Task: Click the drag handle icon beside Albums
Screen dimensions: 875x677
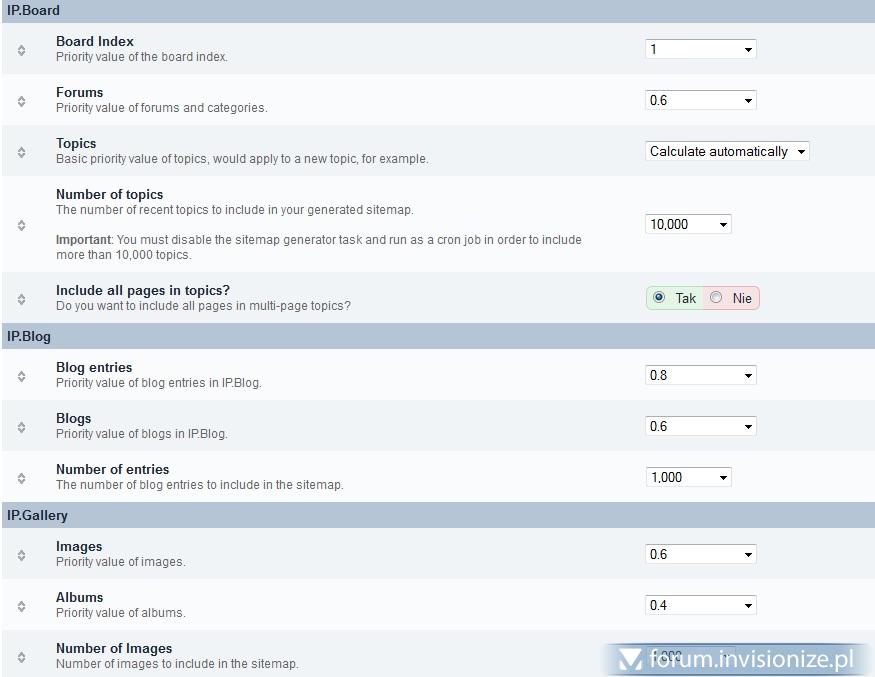Action: tap(22, 606)
